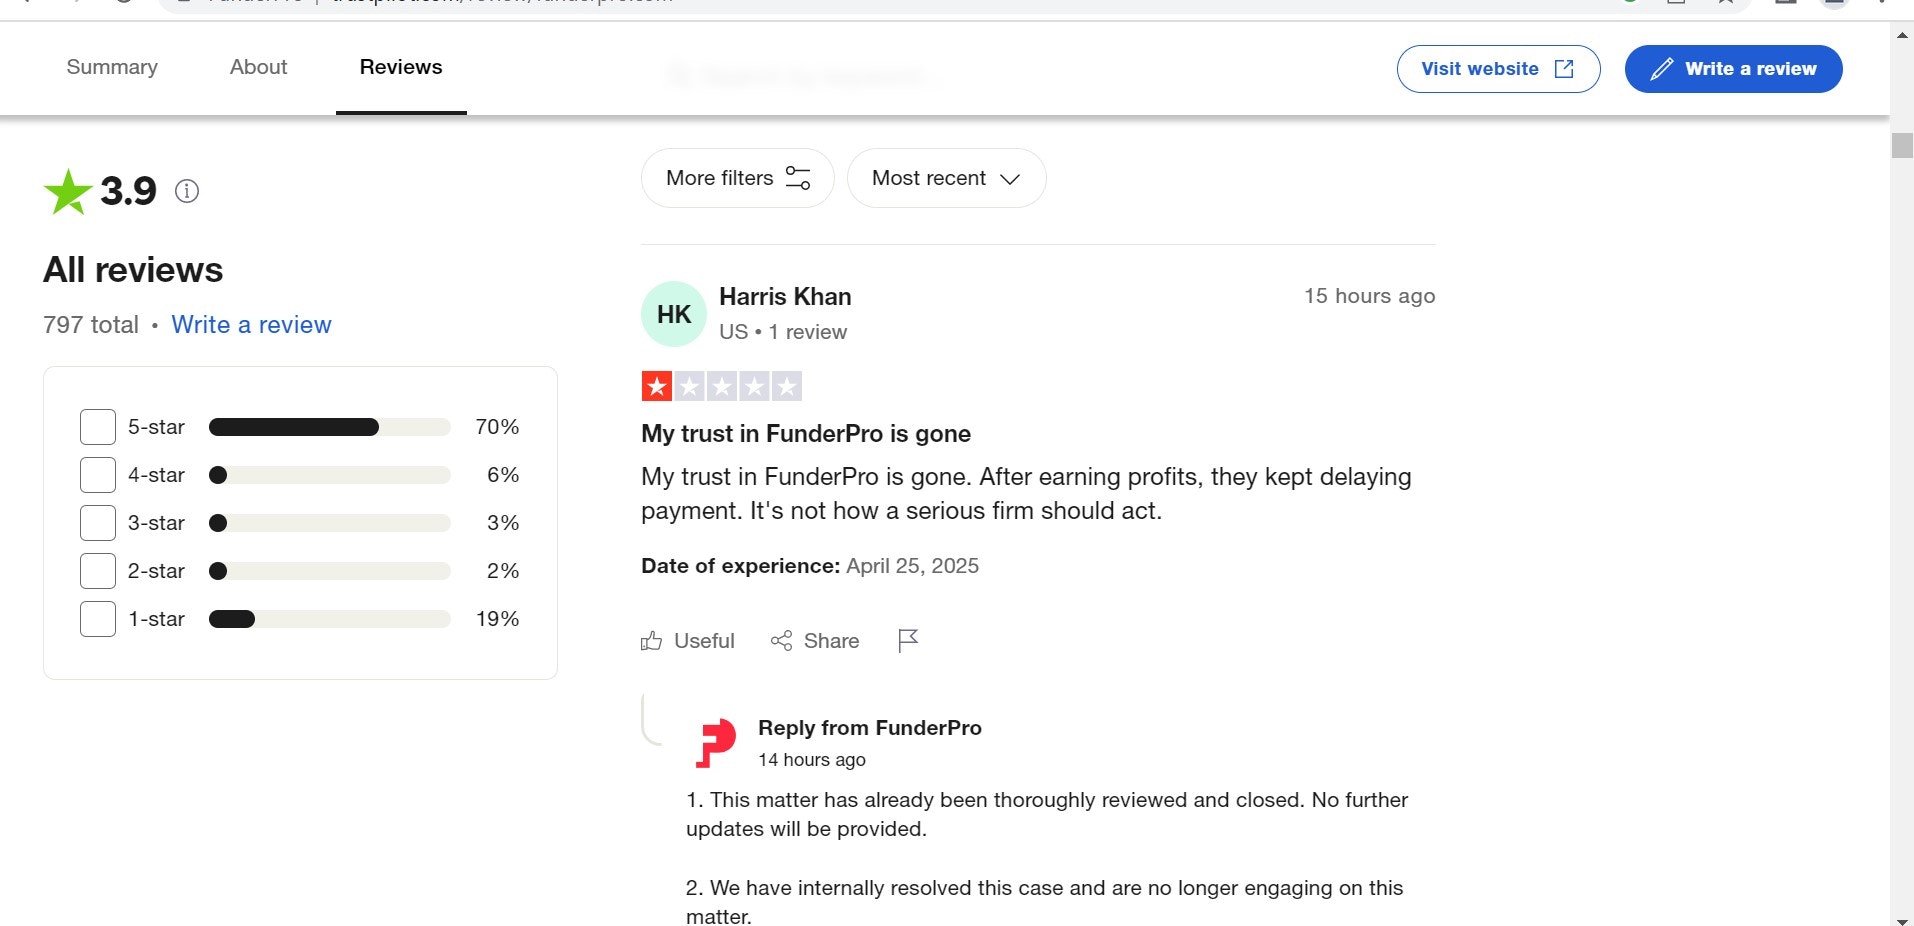Click the 5-star percentage bar

pos(329,427)
